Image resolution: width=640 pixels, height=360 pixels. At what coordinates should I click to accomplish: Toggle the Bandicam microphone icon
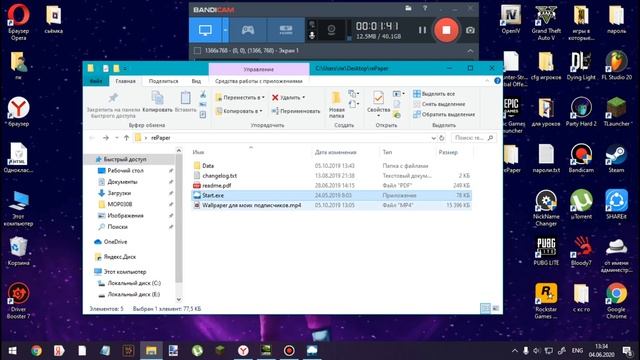312,36
